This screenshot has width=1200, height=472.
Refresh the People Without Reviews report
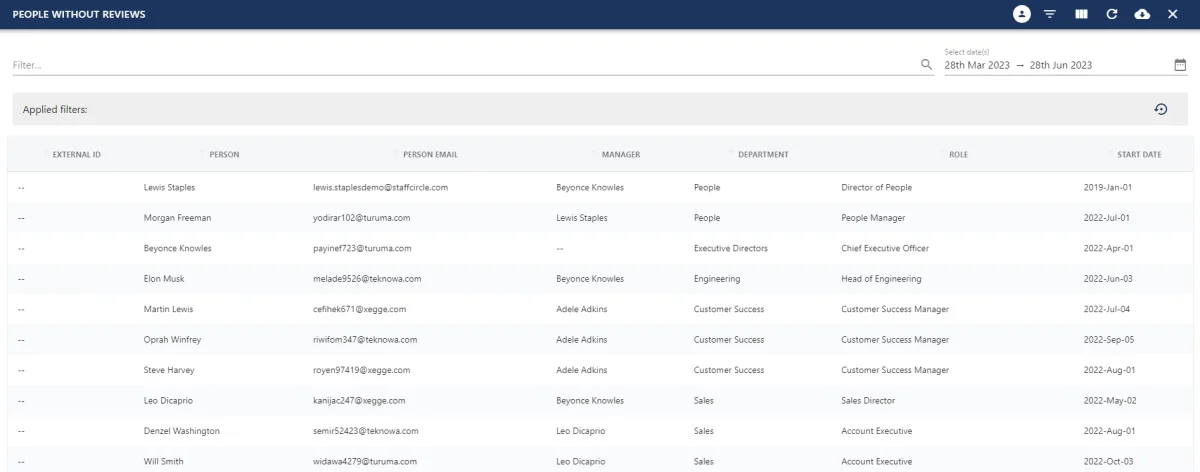tap(1111, 14)
